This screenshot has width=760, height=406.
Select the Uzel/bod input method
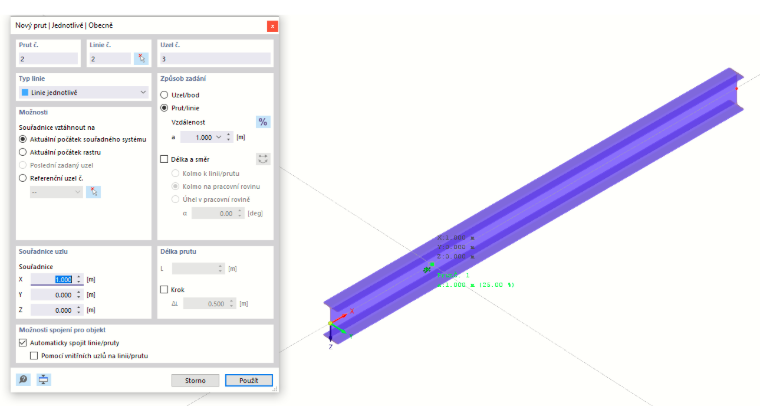164,95
